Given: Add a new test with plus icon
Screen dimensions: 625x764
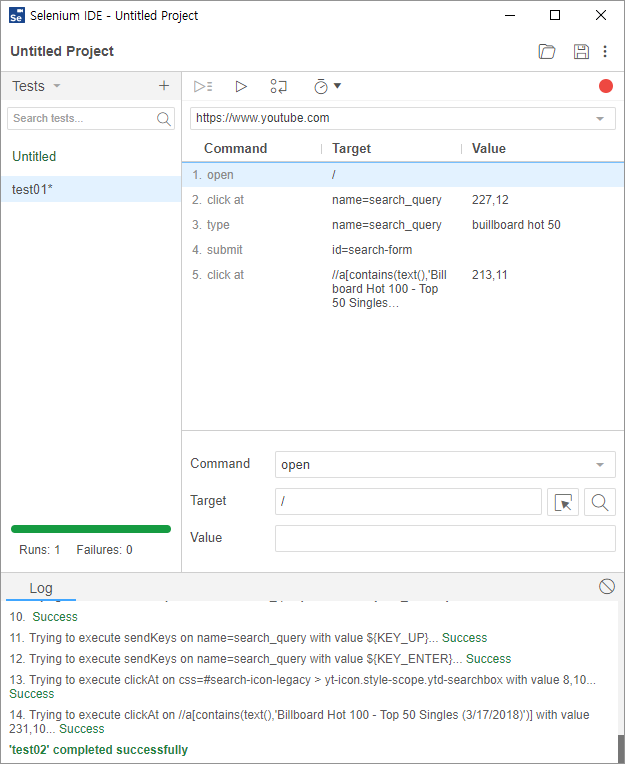Looking at the screenshot, I should 164,86.
